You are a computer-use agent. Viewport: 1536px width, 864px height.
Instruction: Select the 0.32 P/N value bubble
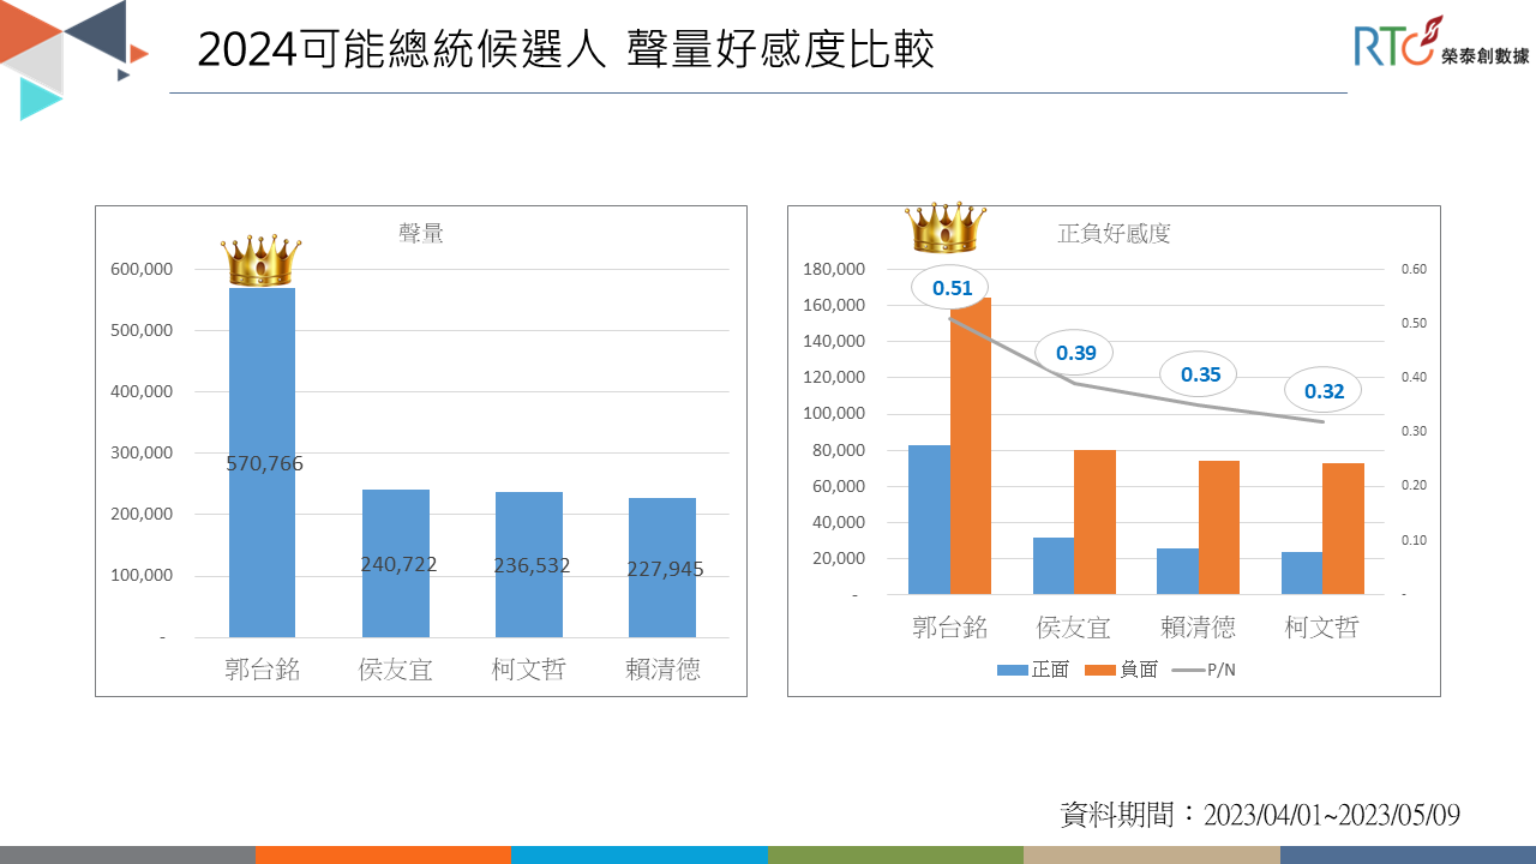point(1323,391)
